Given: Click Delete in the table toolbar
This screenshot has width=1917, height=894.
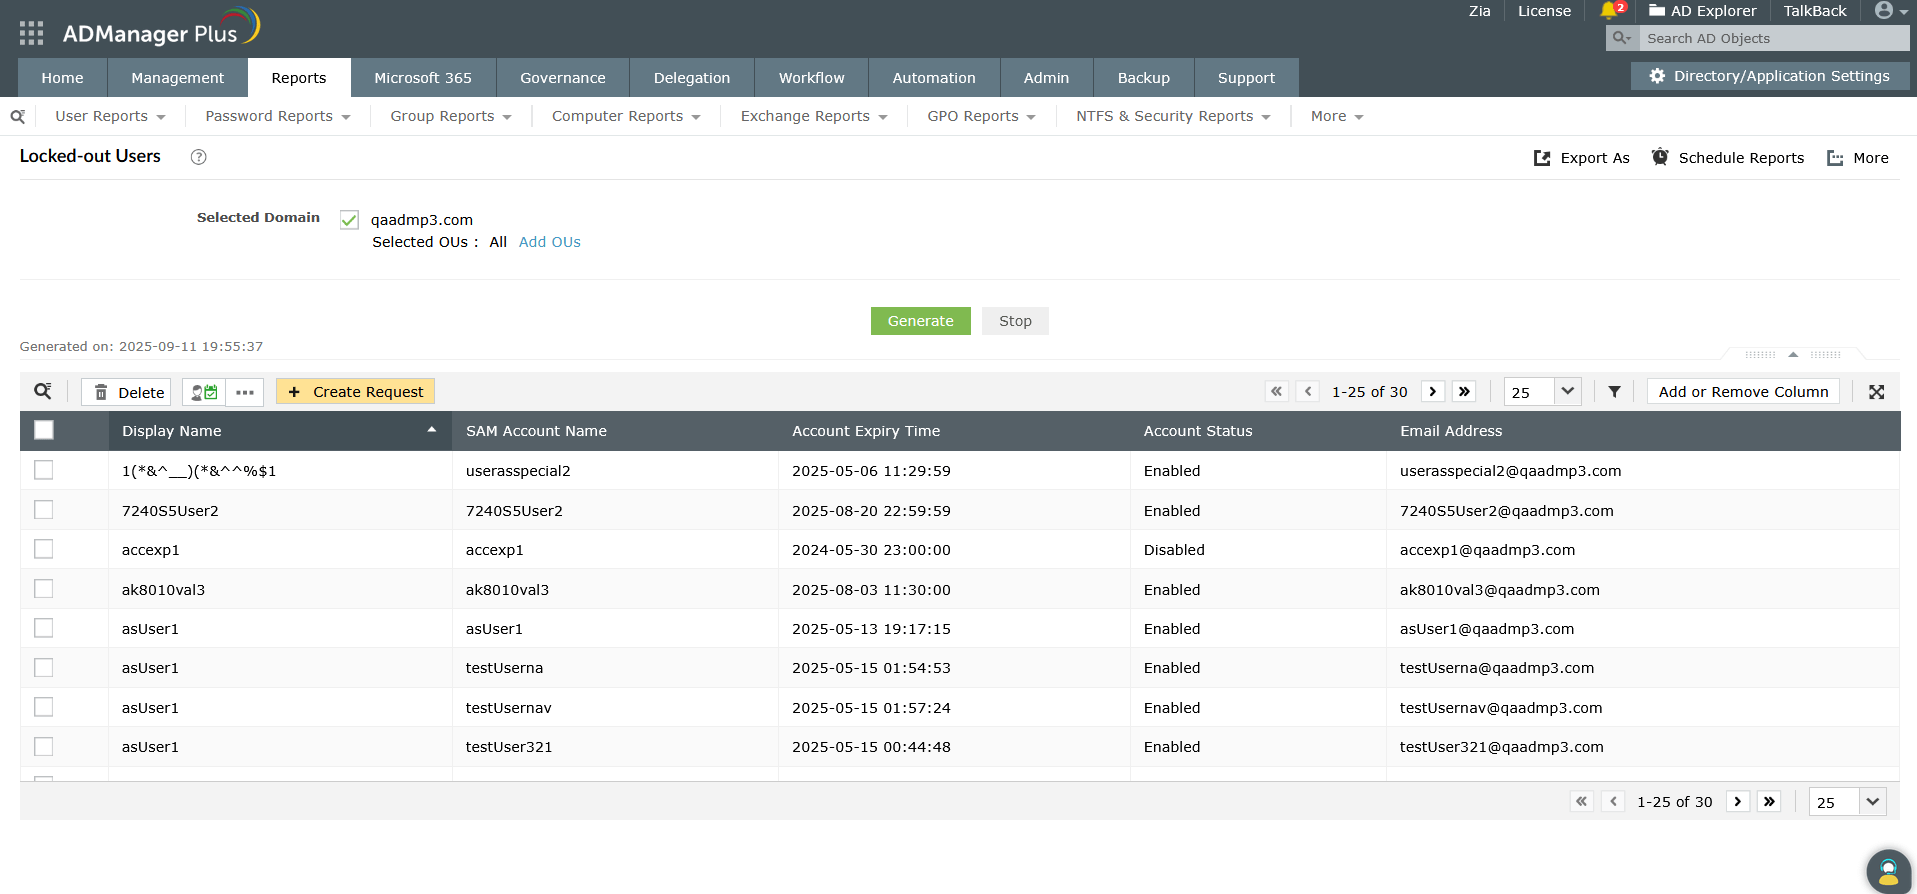Looking at the screenshot, I should (x=127, y=392).
